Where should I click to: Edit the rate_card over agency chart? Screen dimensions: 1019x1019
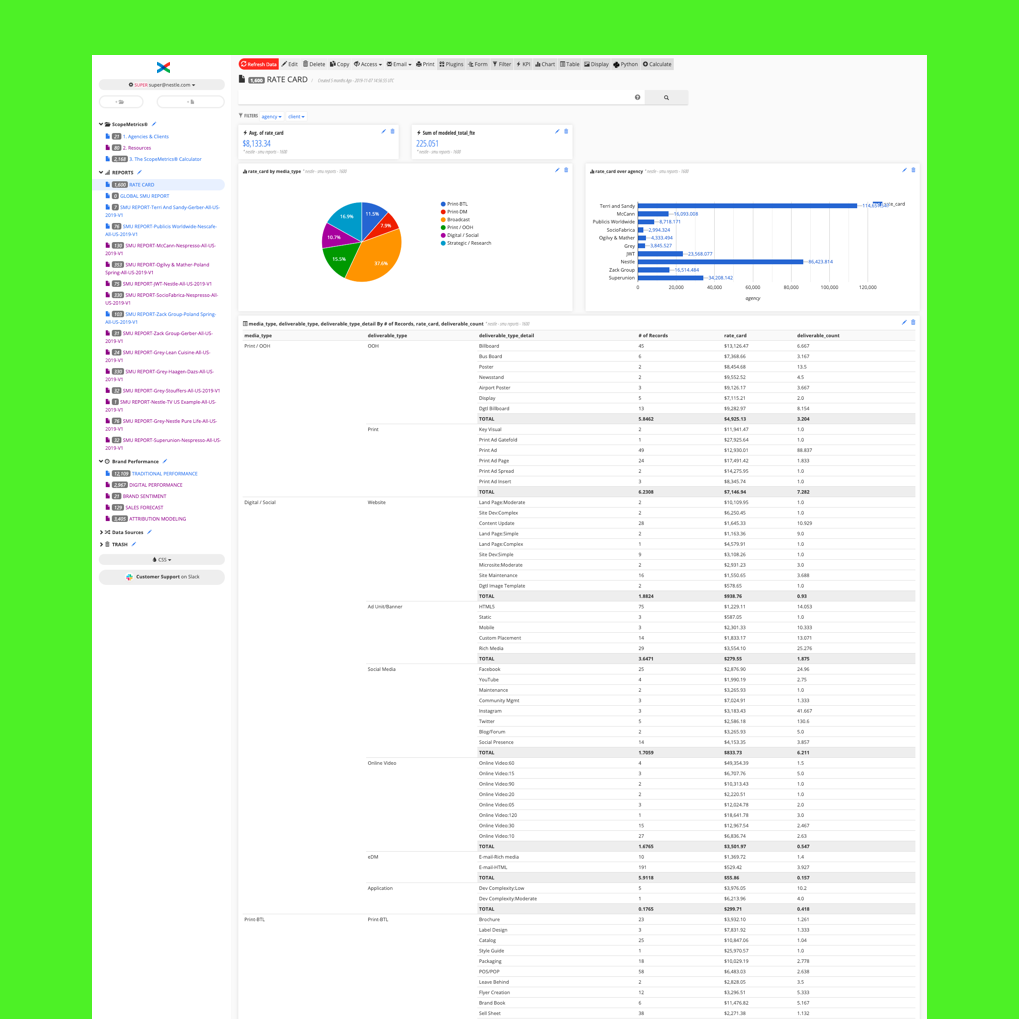pos(904,170)
